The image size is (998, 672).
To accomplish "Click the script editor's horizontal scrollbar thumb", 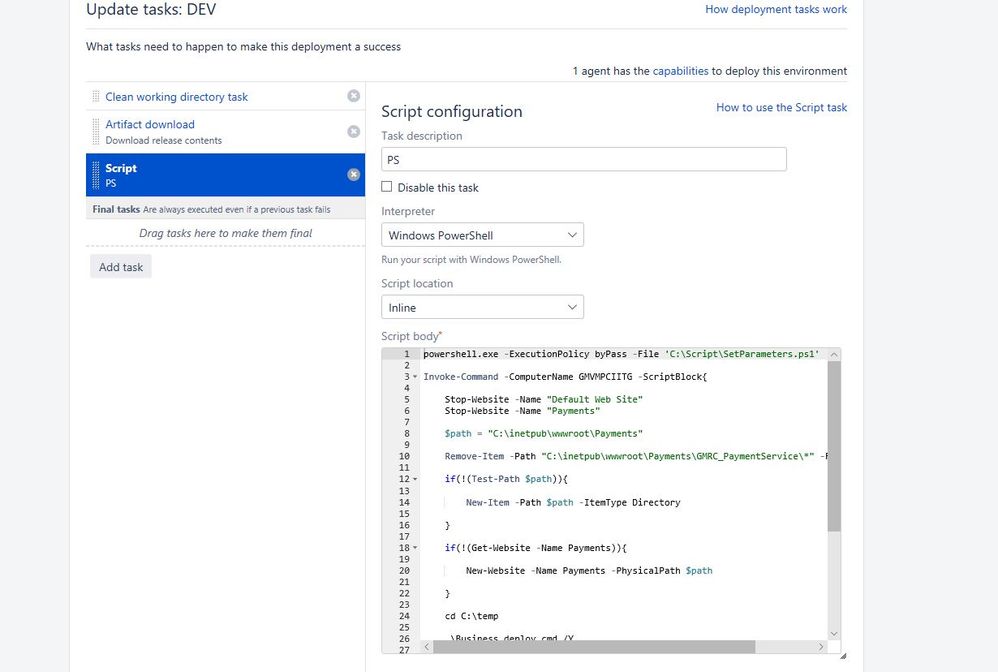I will point(594,647).
